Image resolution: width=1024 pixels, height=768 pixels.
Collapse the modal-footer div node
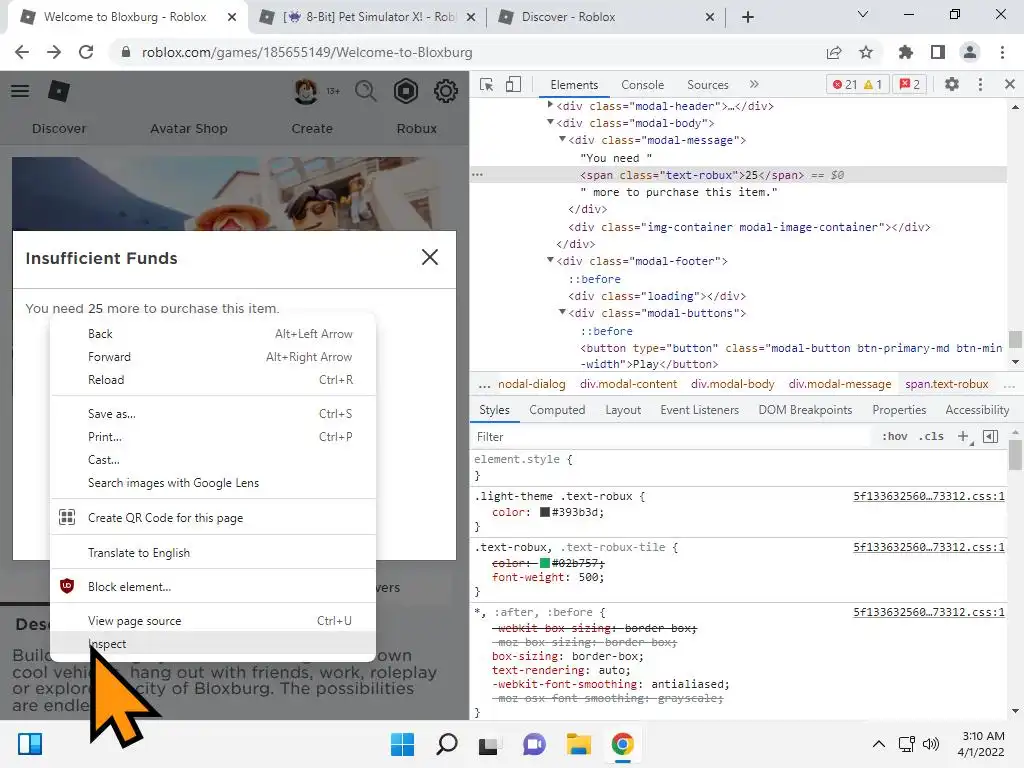click(x=550, y=260)
